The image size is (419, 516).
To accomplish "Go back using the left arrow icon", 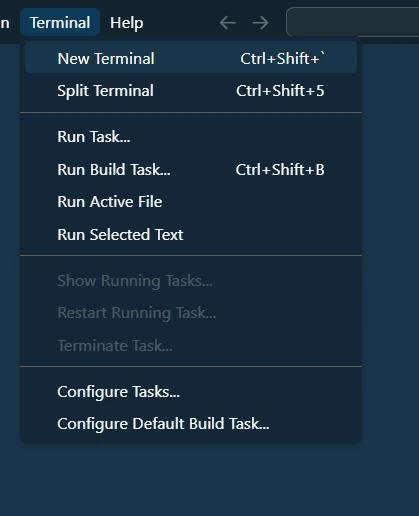I will [x=228, y=23].
